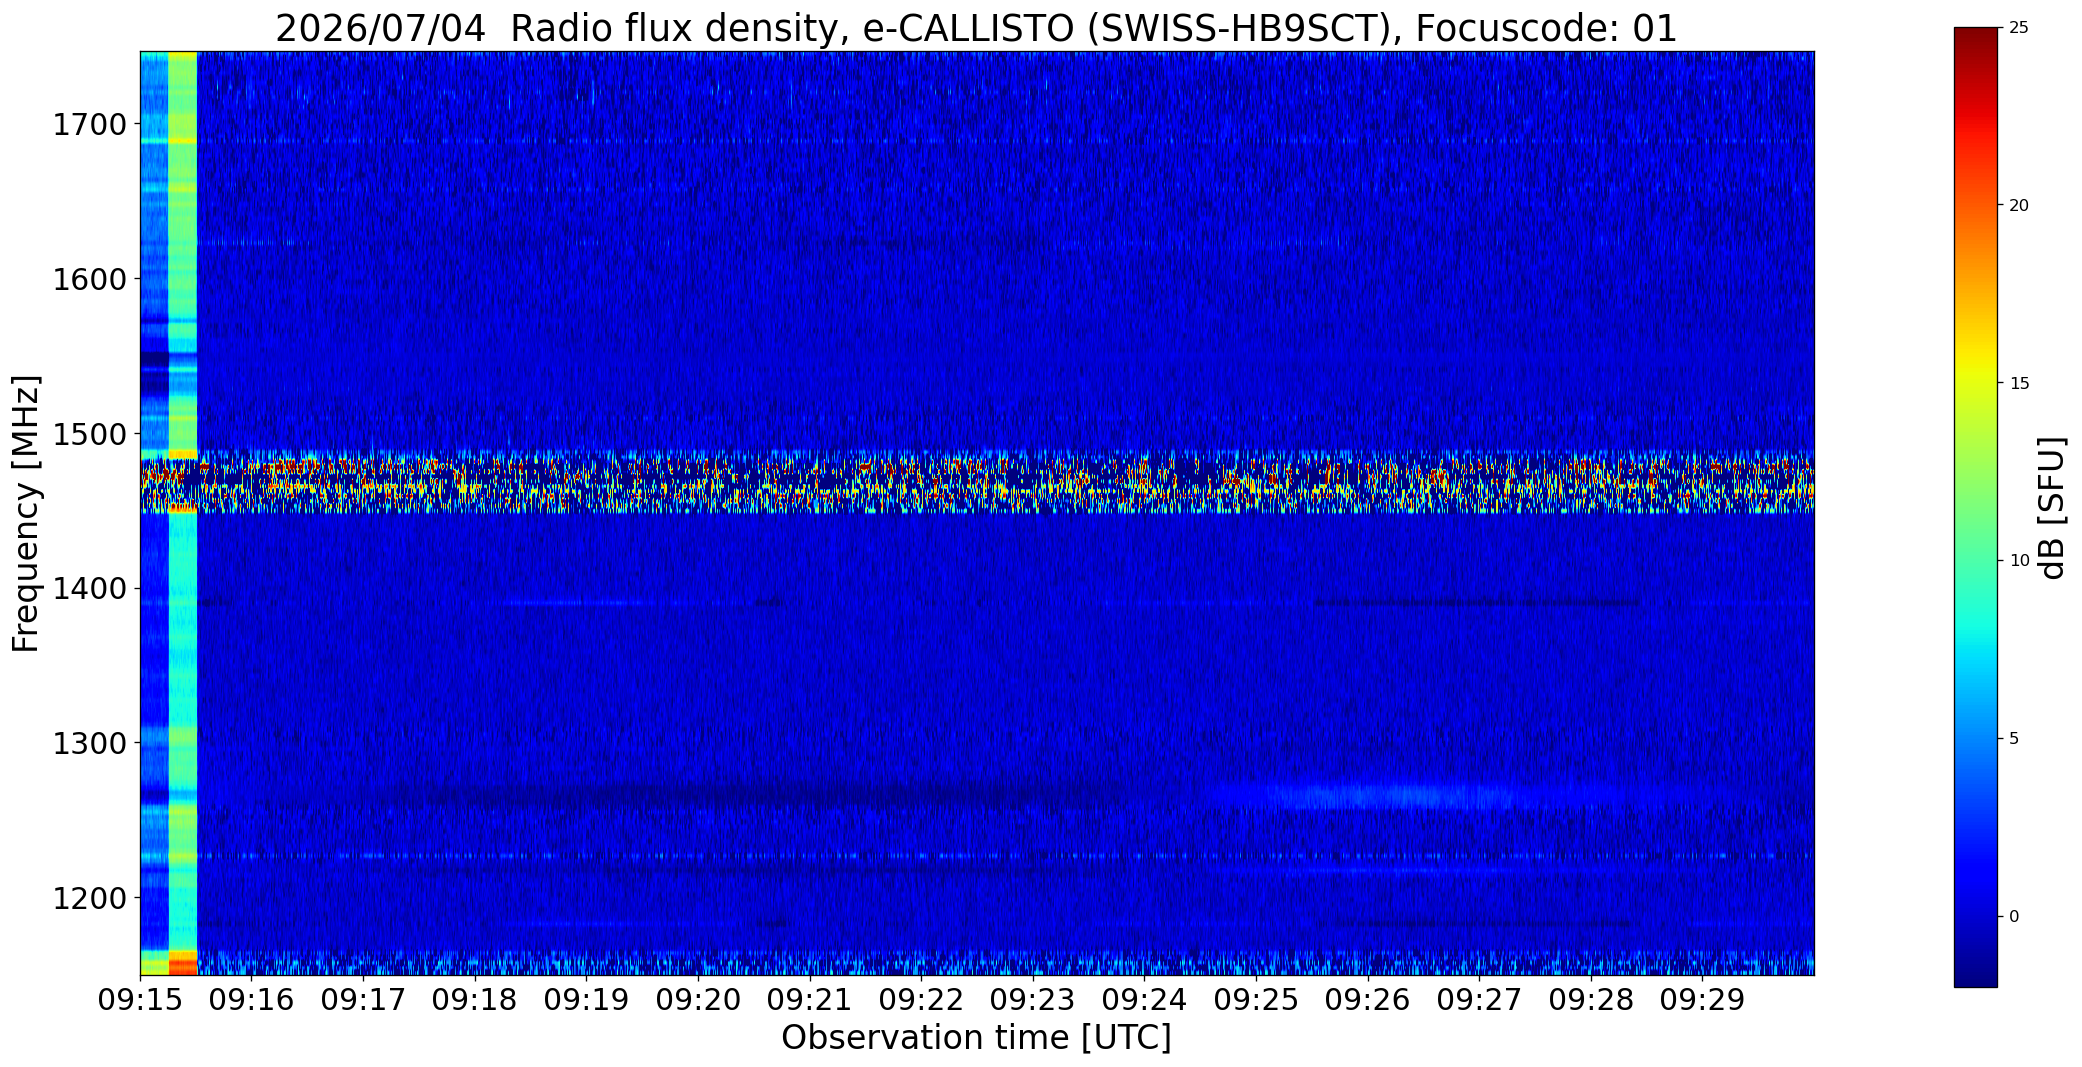Viewport: 2082px width, 1067px height.
Task: Click the 09:27 time tick label
Action: coord(1479,1000)
